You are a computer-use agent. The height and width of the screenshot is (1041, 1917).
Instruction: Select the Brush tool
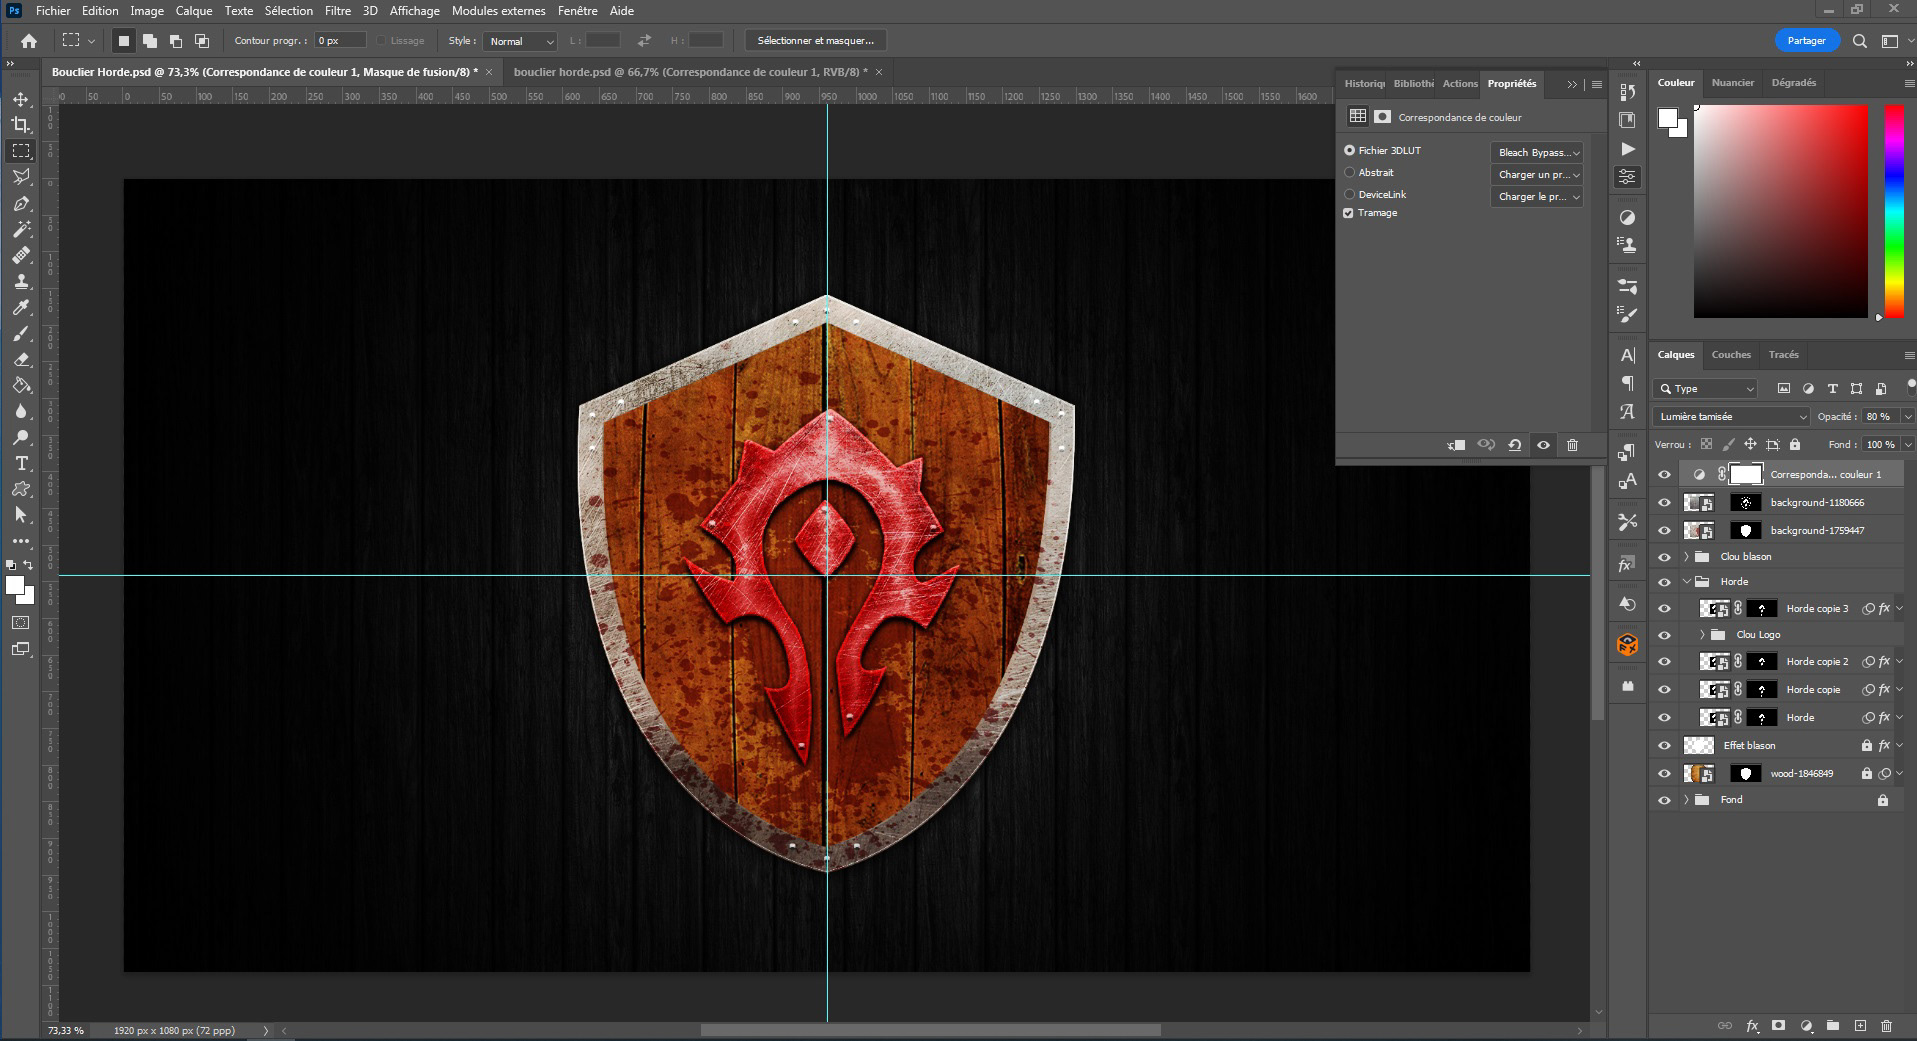21,333
